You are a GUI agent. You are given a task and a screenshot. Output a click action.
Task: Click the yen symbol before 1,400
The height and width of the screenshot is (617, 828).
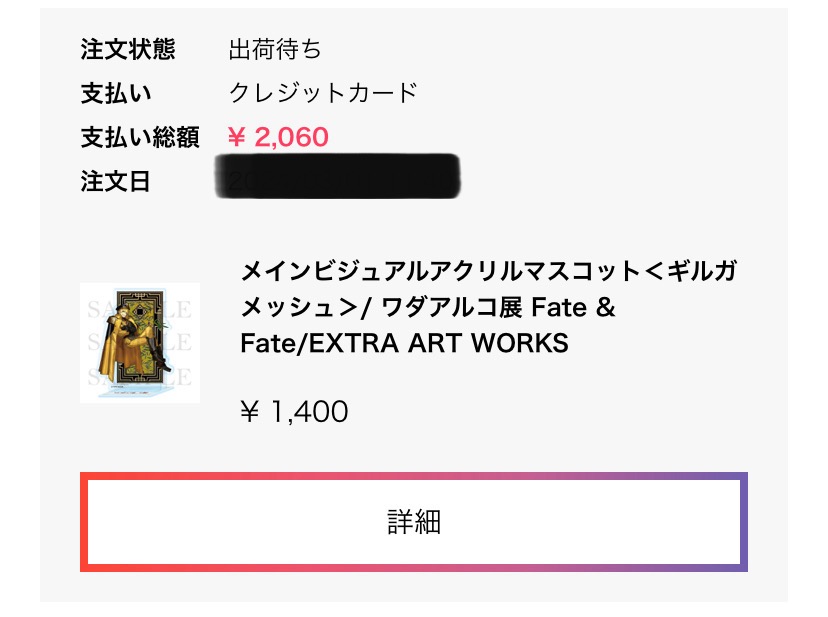(249, 411)
